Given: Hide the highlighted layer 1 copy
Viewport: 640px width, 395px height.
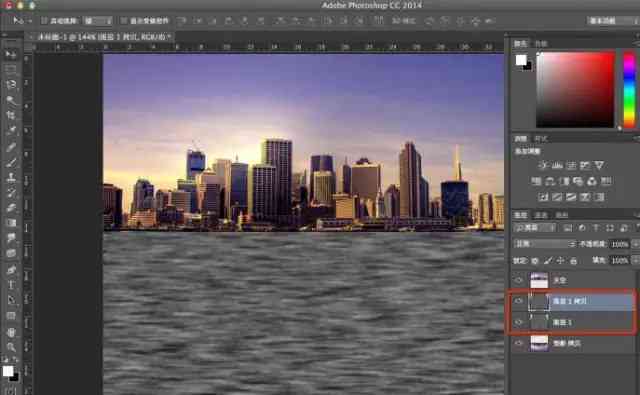Looking at the screenshot, I should [518, 301].
